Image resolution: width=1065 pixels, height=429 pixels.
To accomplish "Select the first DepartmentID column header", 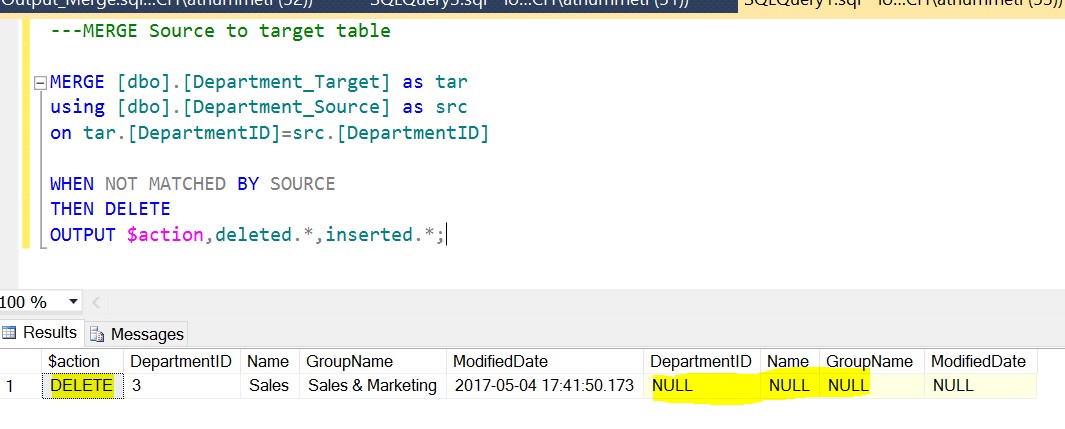I will pyautogui.click(x=182, y=361).
